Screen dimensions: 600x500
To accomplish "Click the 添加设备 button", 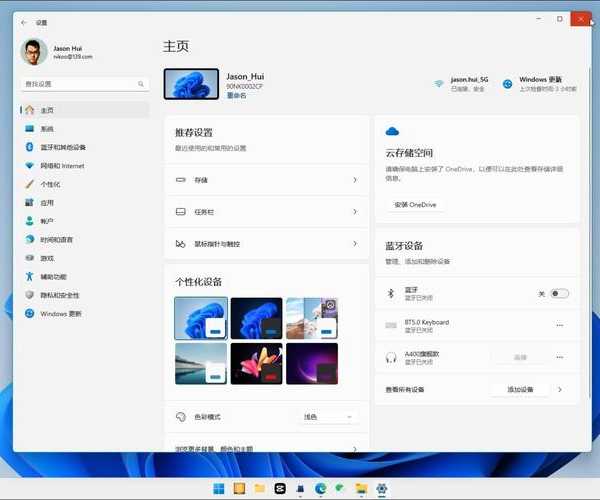I will (519, 389).
